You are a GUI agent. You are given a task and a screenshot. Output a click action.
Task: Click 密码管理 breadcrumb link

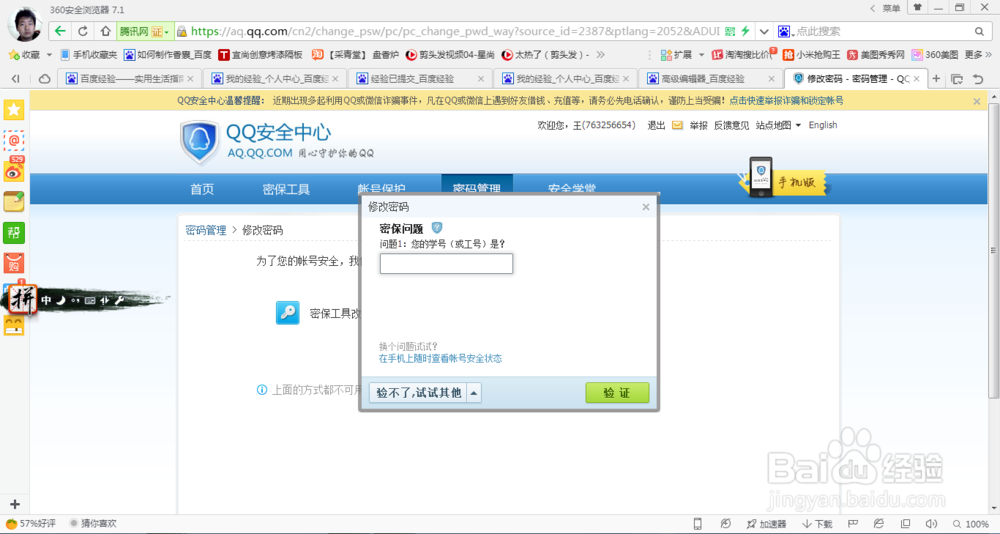(206, 230)
